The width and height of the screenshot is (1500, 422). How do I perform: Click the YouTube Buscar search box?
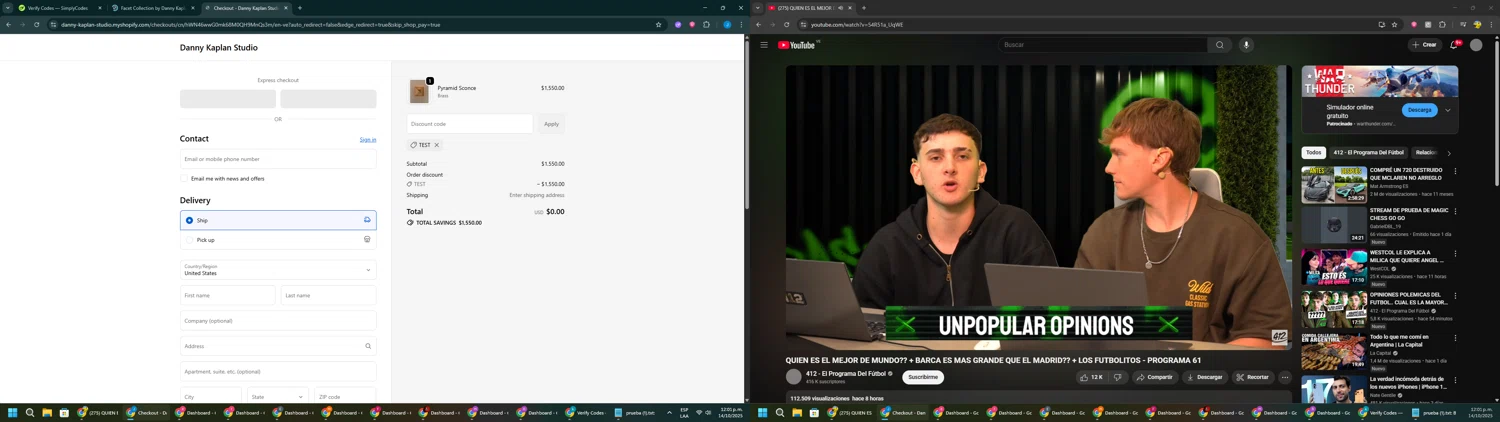click(x=1102, y=45)
